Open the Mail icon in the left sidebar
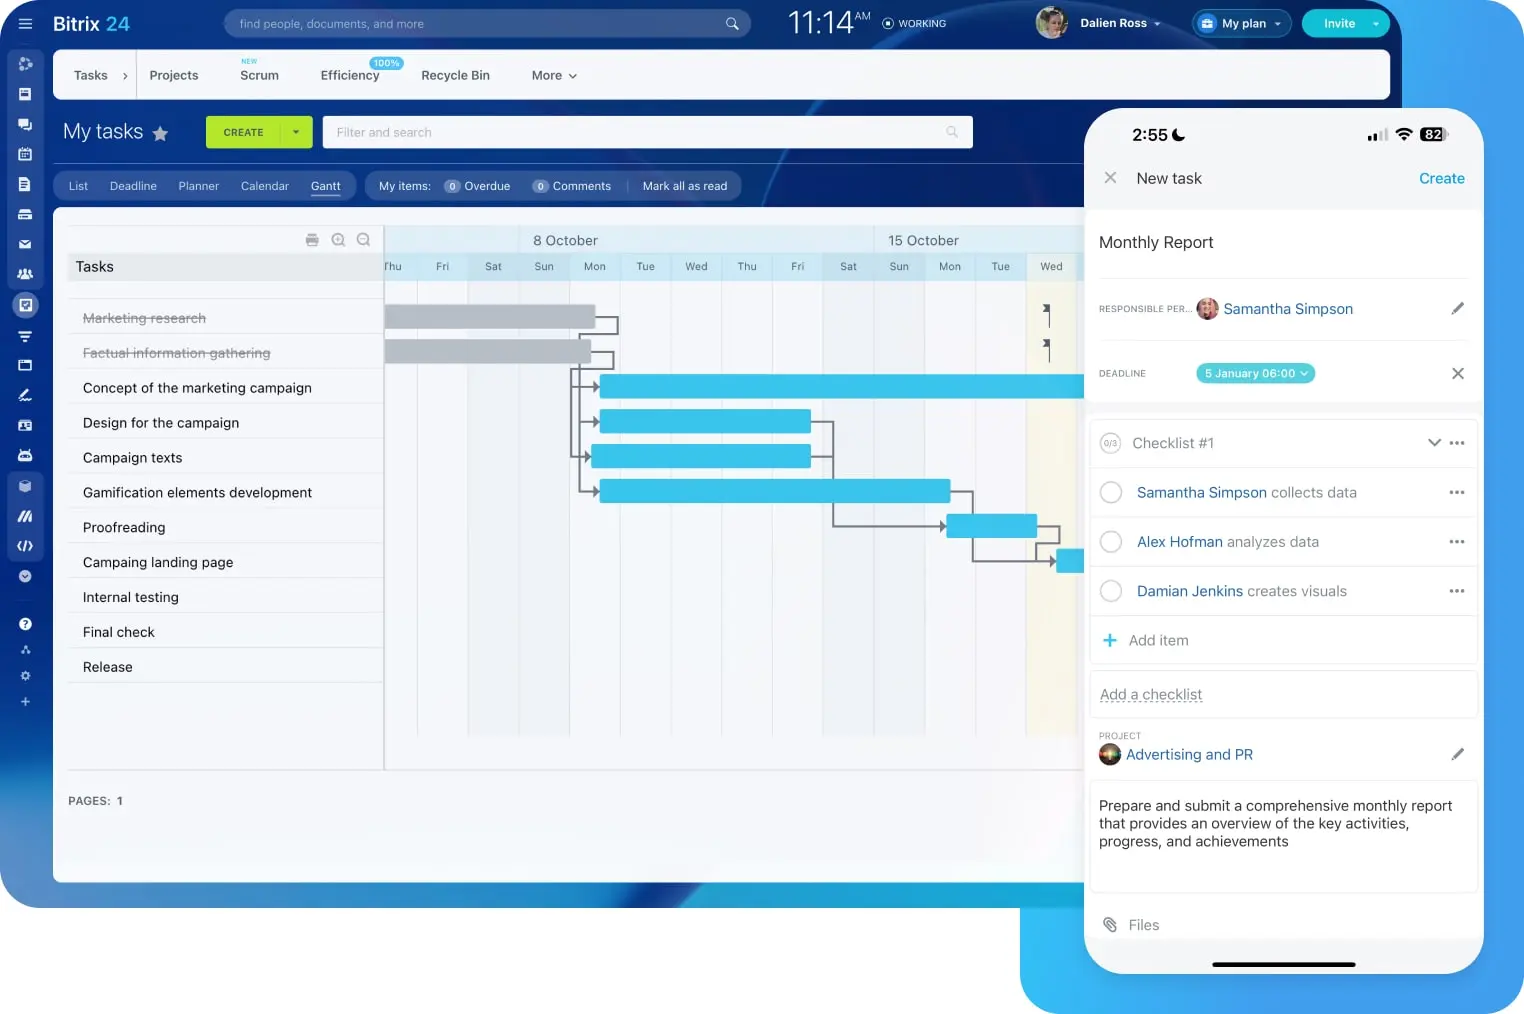Screen dimensions: 1524x1014 tap(25, 244)
